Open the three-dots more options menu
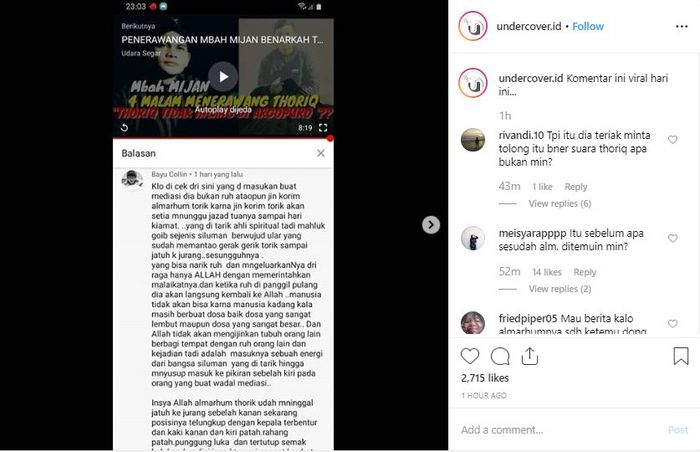 tap(682, 27)
